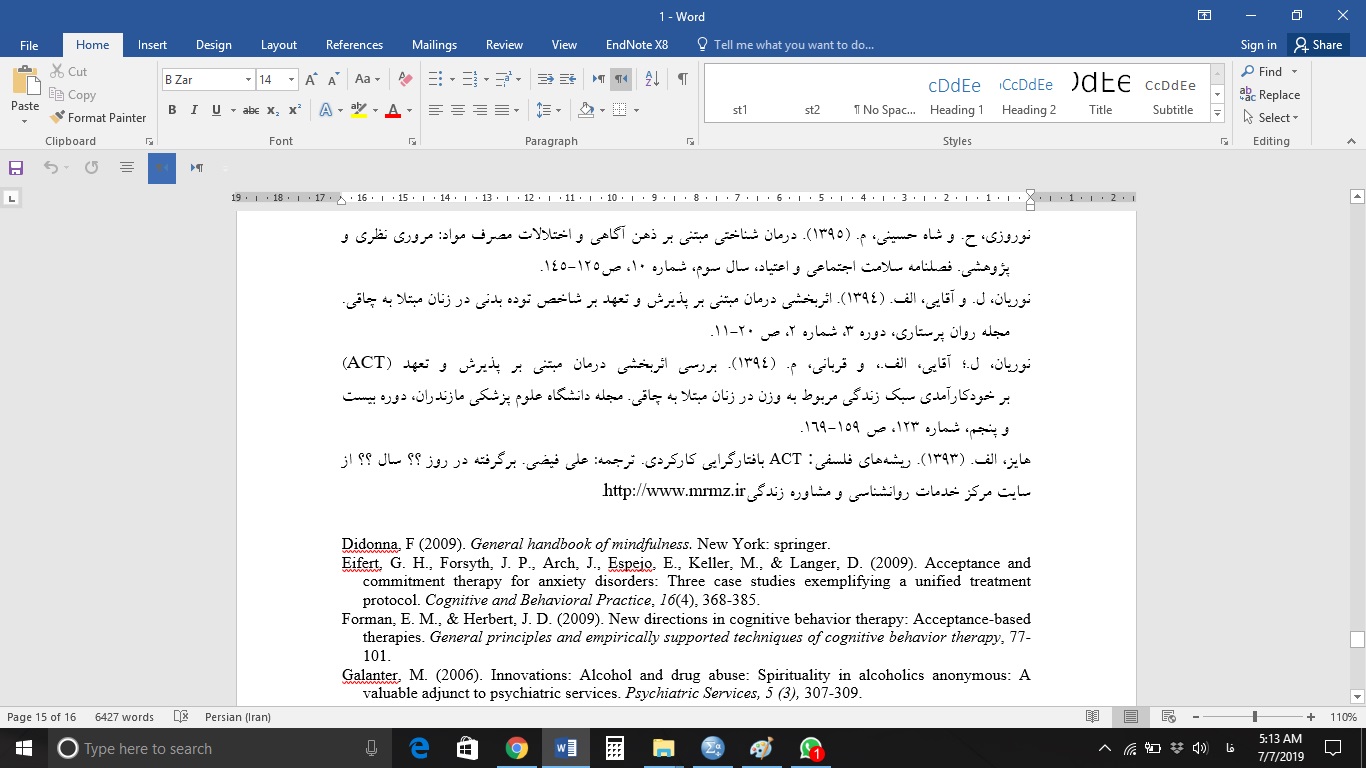Open the EndNote X8 tab
This screenshot has width=1366, height=768.
(636, 44)
